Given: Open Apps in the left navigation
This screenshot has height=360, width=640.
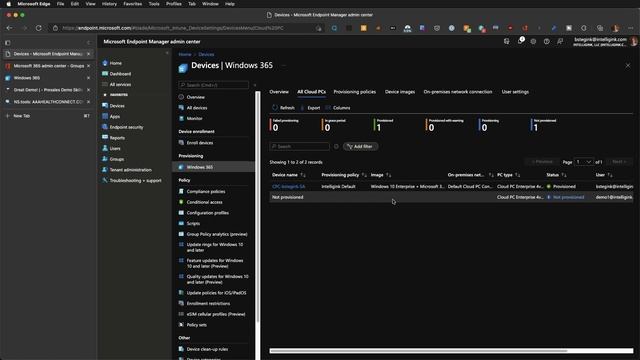Looking at the screenshot, I should [115, 116].
